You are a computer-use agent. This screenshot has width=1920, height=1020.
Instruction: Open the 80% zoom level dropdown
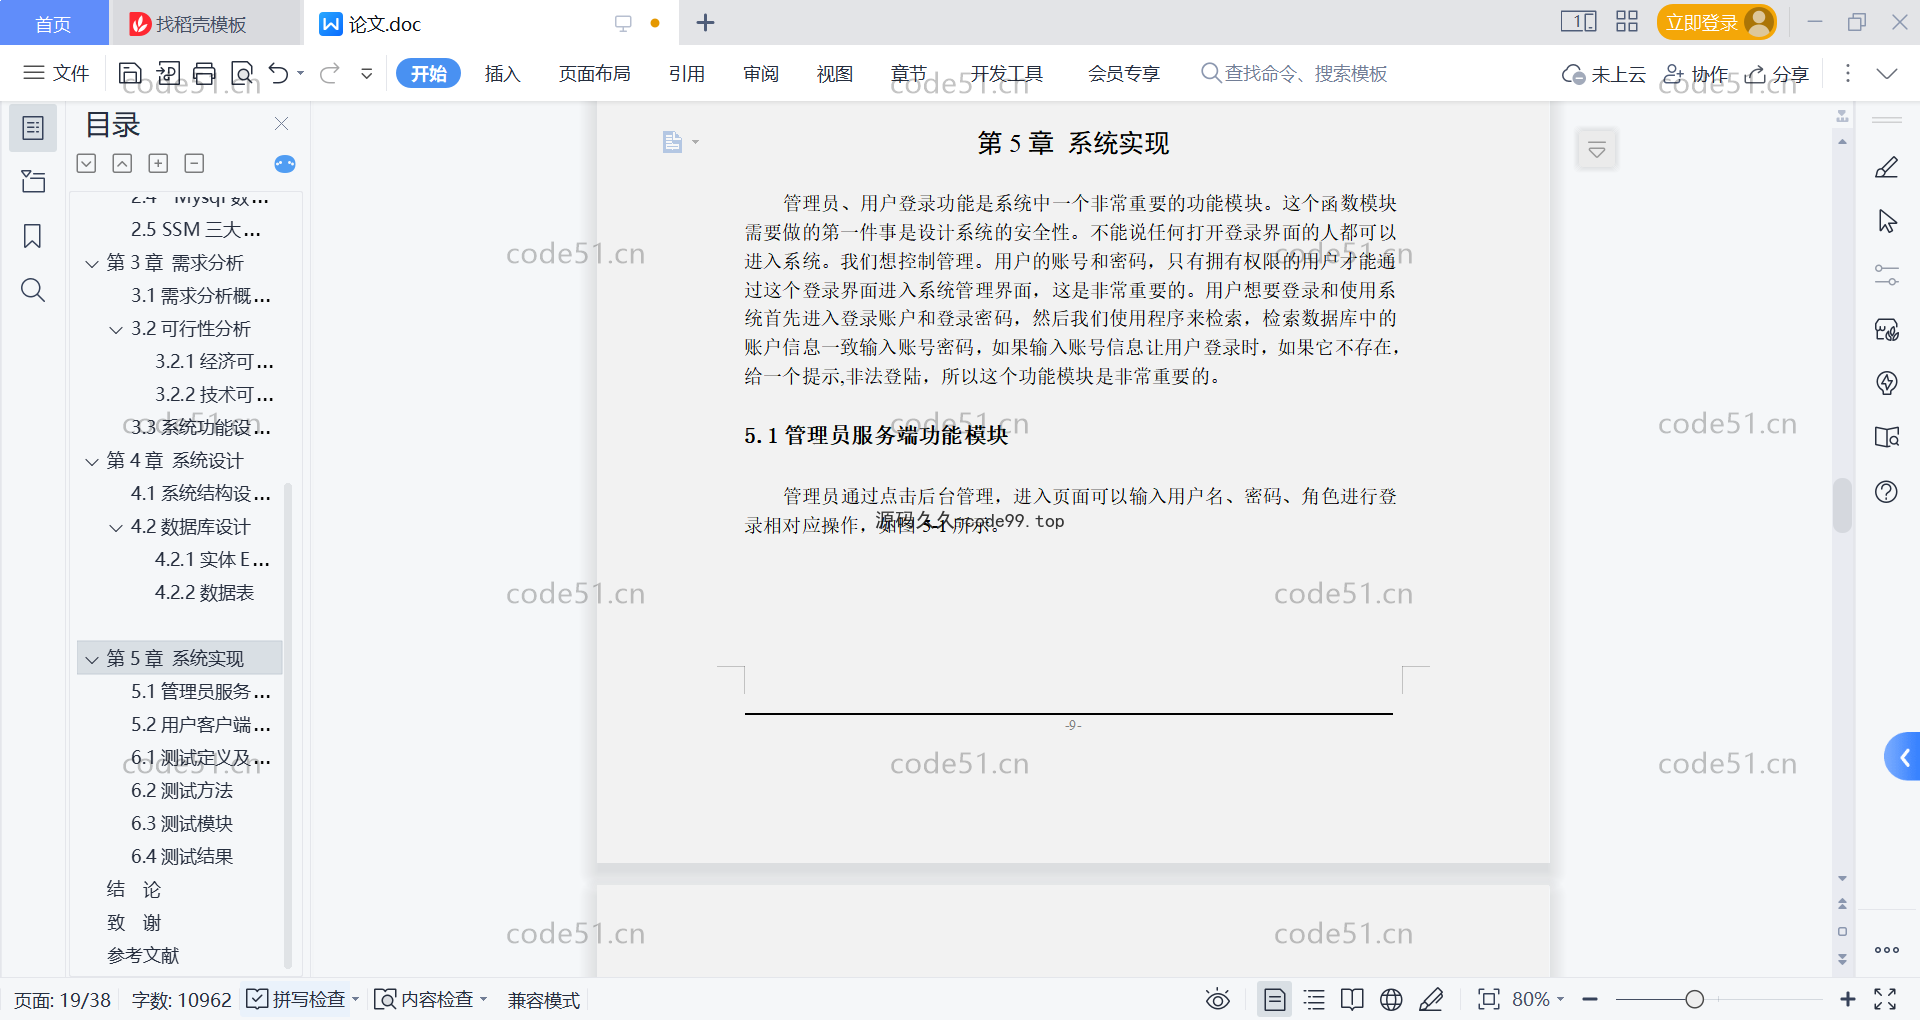click(1537, 1000)
